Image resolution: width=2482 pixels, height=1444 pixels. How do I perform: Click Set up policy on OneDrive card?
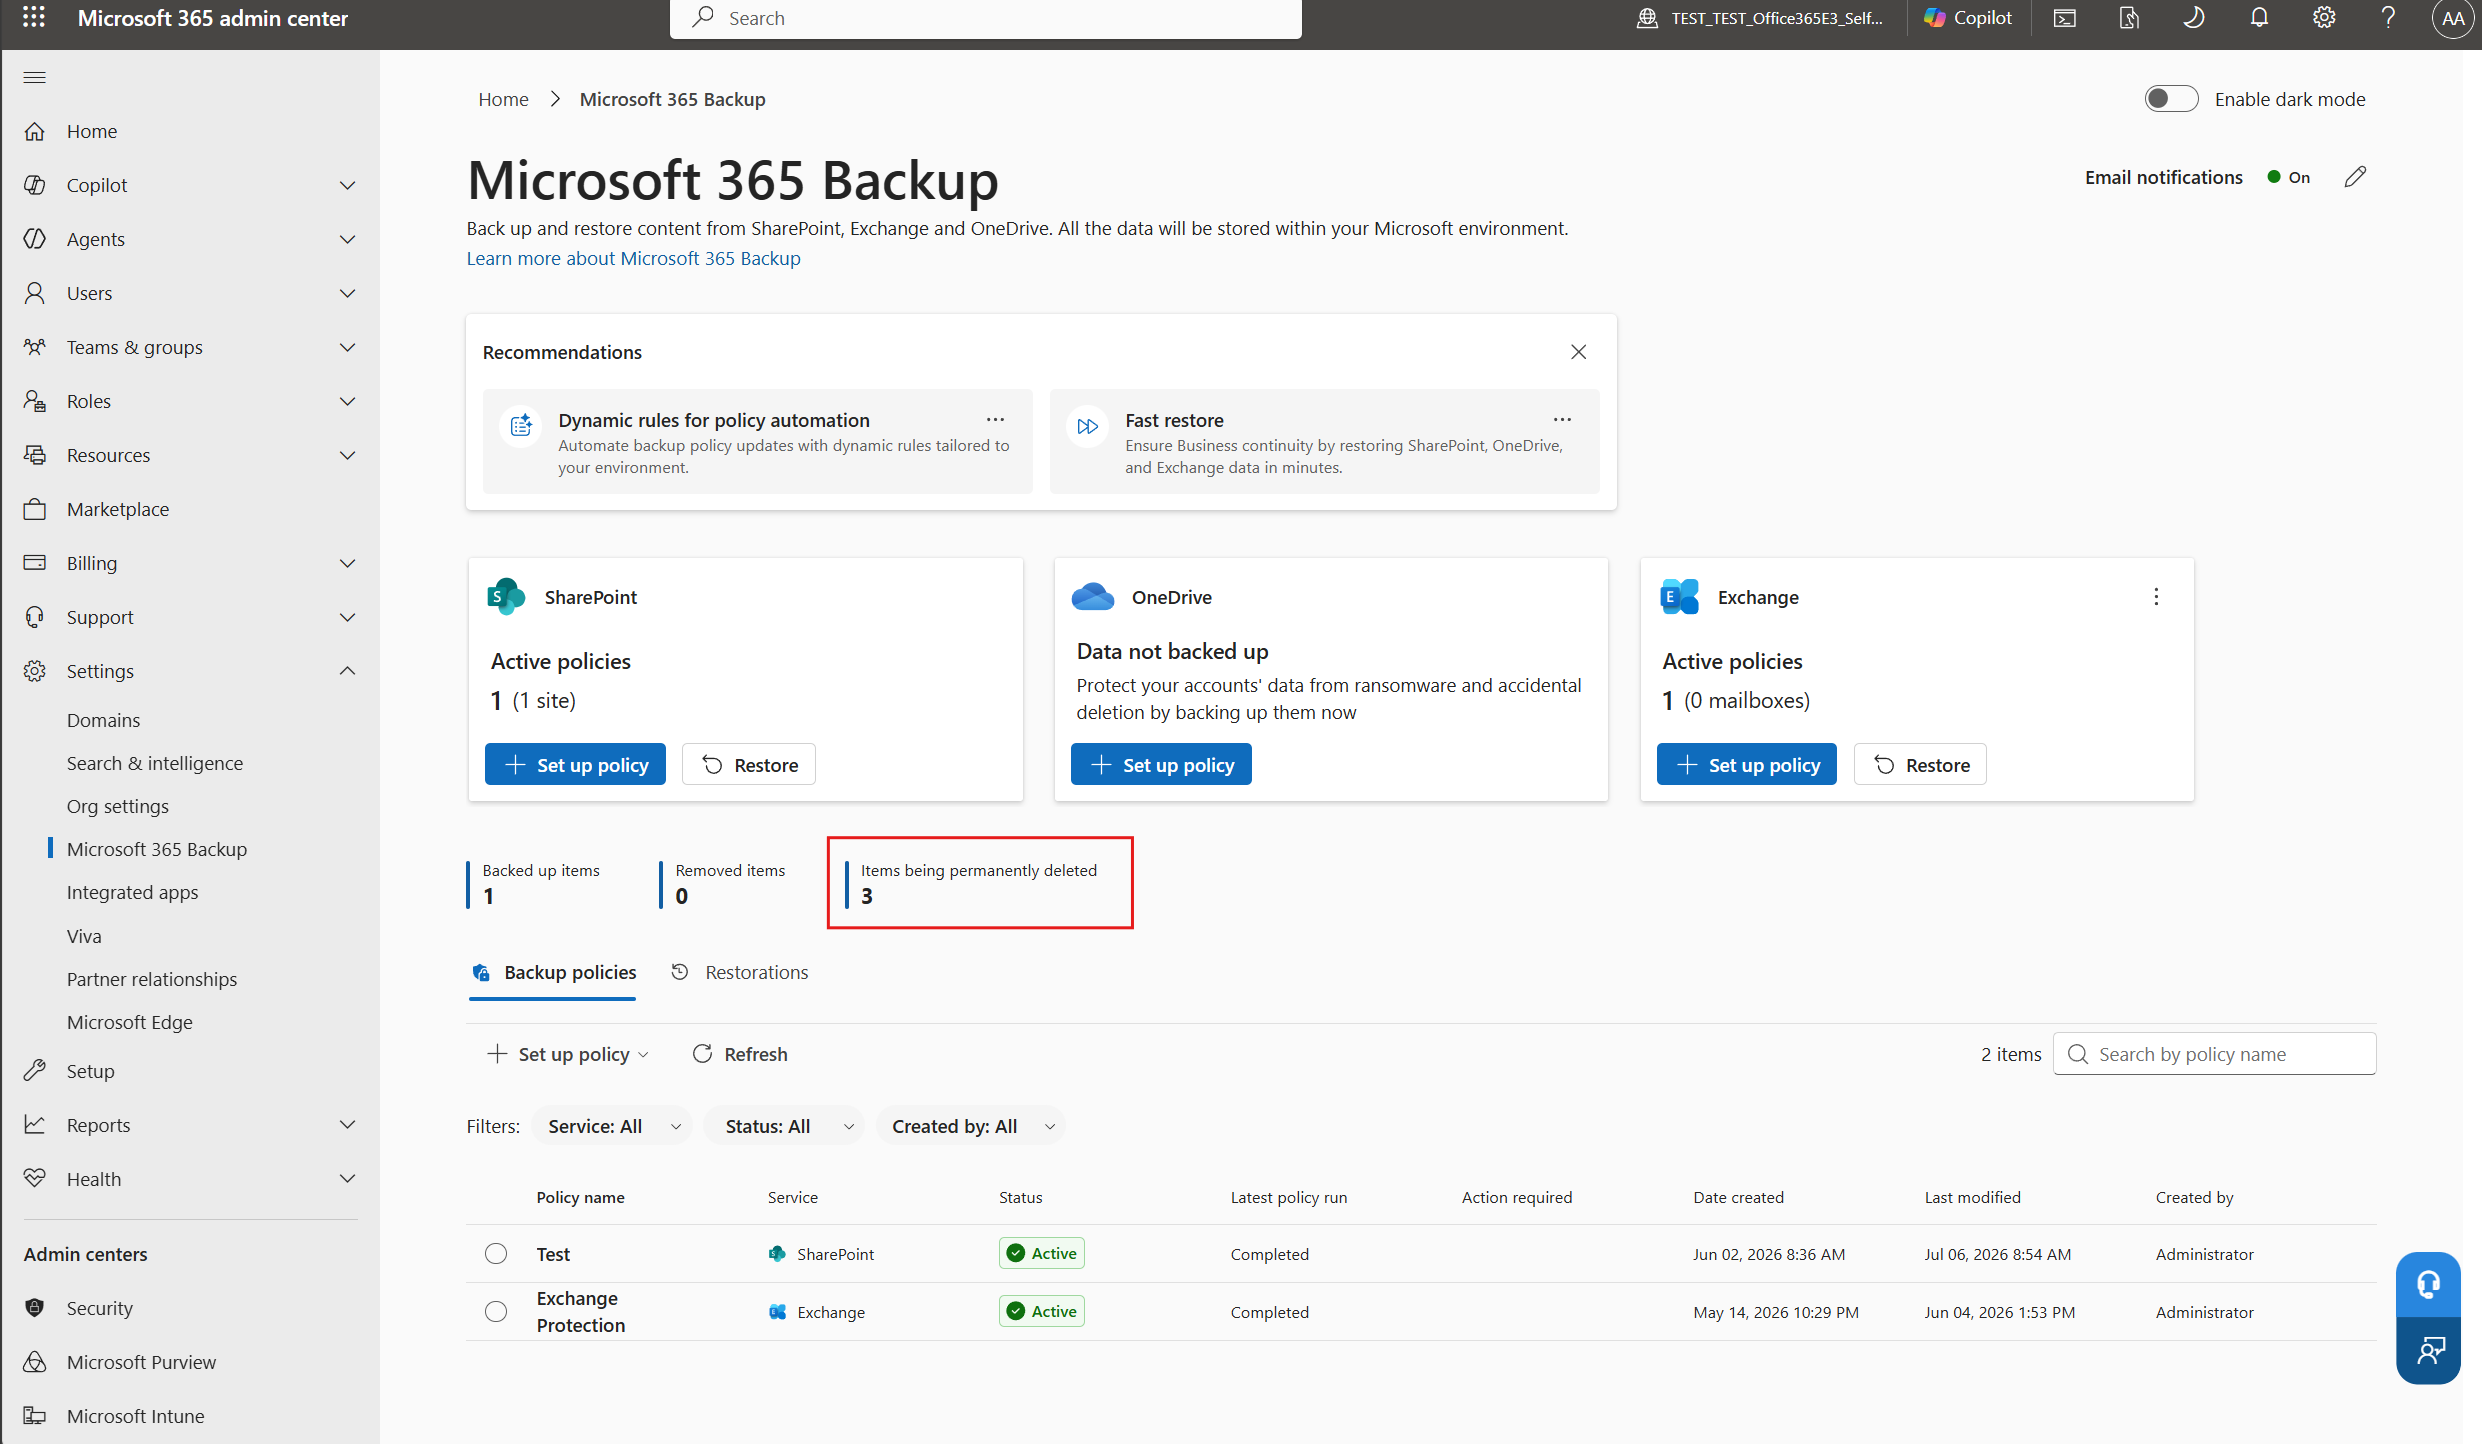[1161, 765]
